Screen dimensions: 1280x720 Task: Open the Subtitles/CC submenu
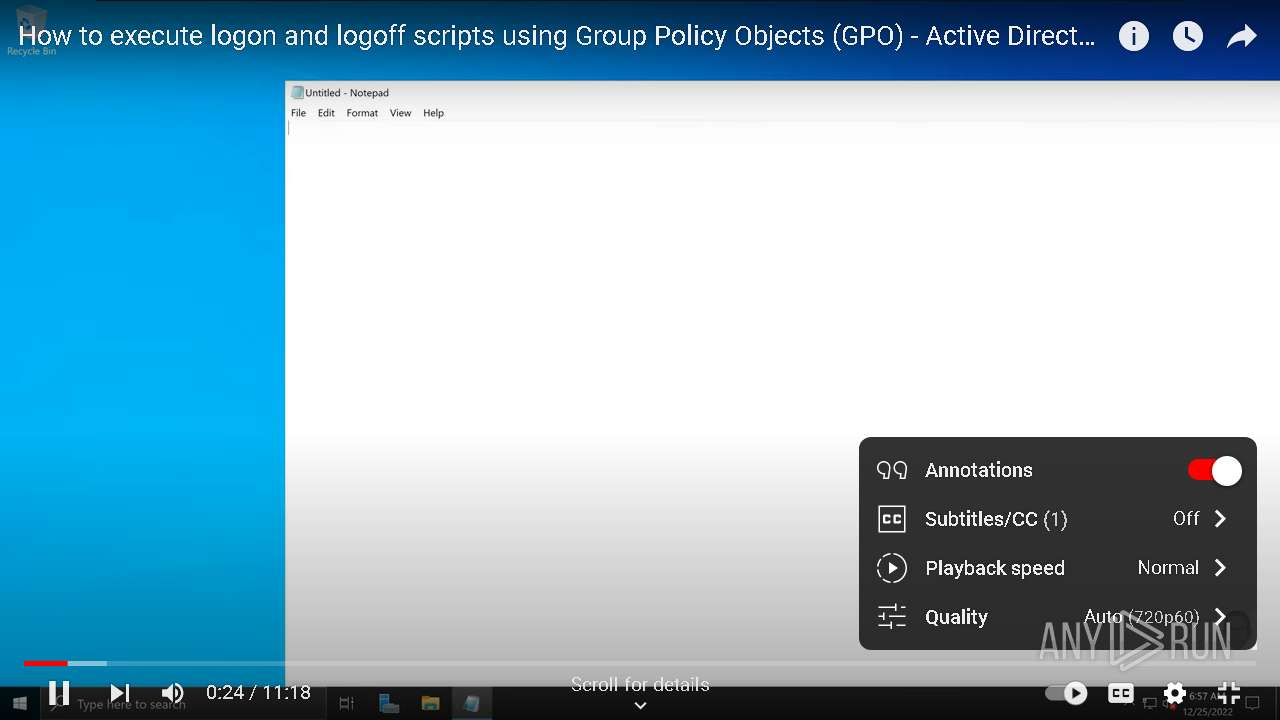point(1058,519)
